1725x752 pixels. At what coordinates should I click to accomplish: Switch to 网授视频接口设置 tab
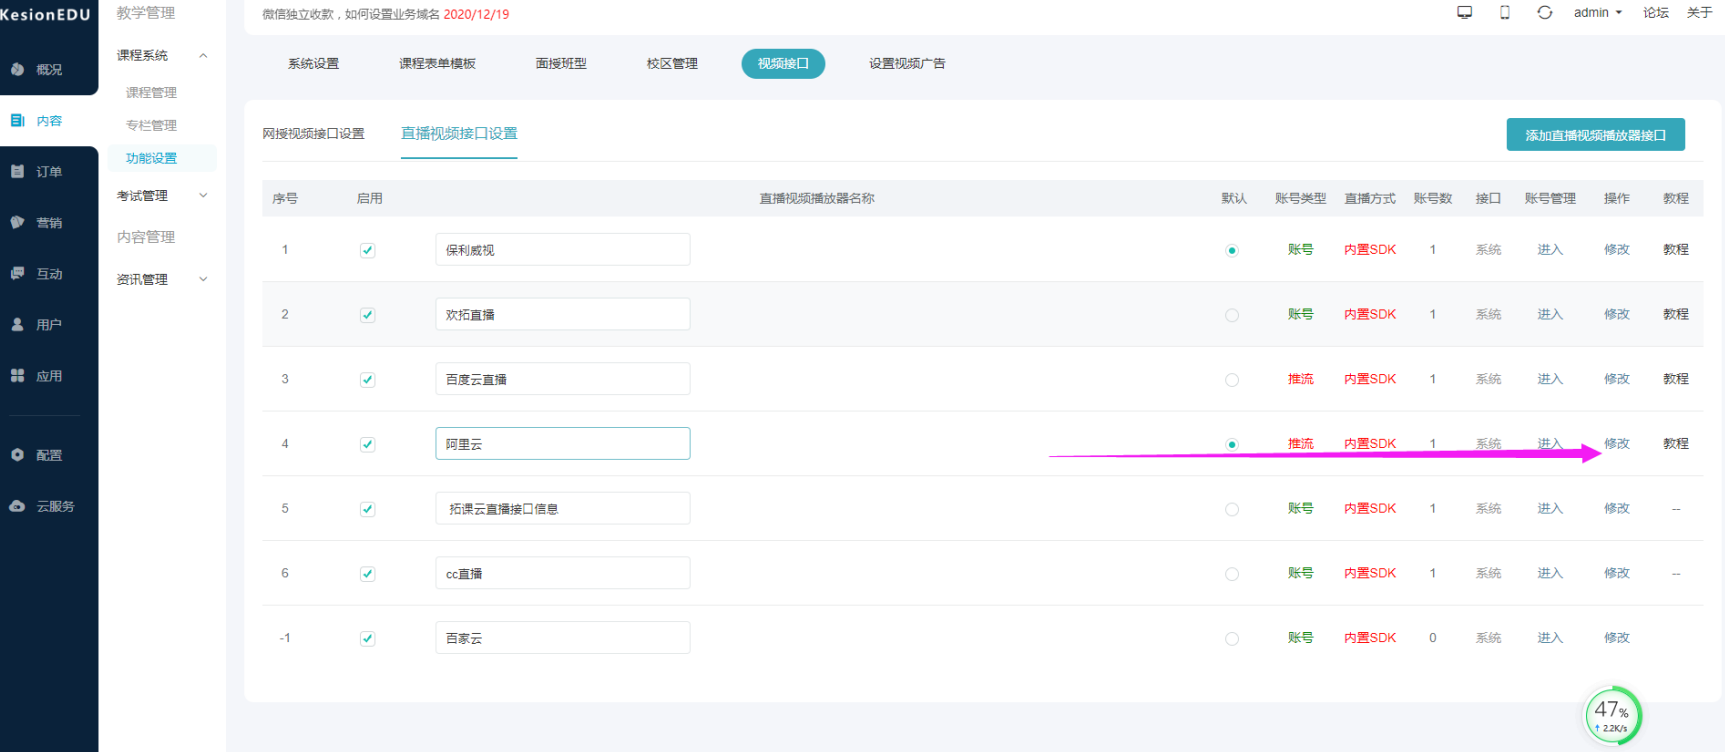tap(314, 134)
